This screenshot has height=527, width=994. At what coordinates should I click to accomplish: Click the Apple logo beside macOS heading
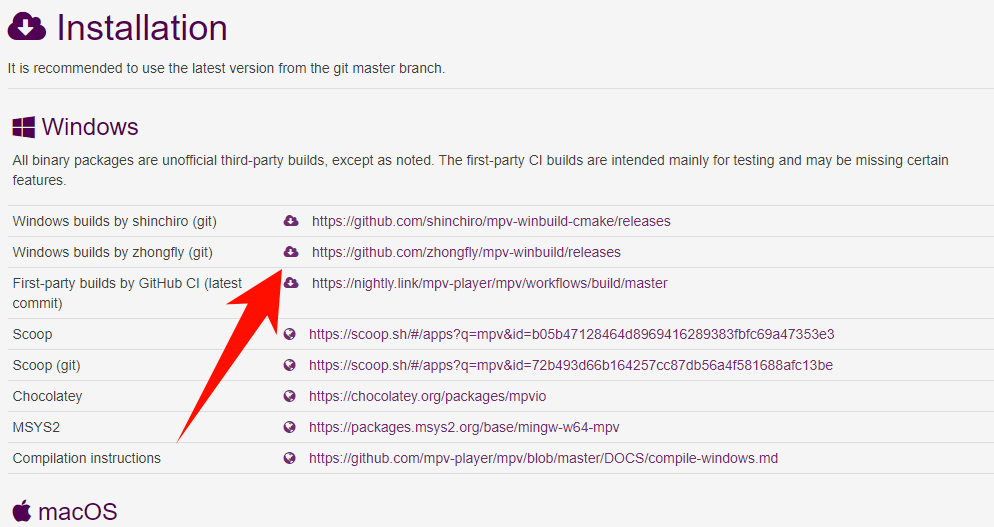pyautogui.click(x=22, y=512)
